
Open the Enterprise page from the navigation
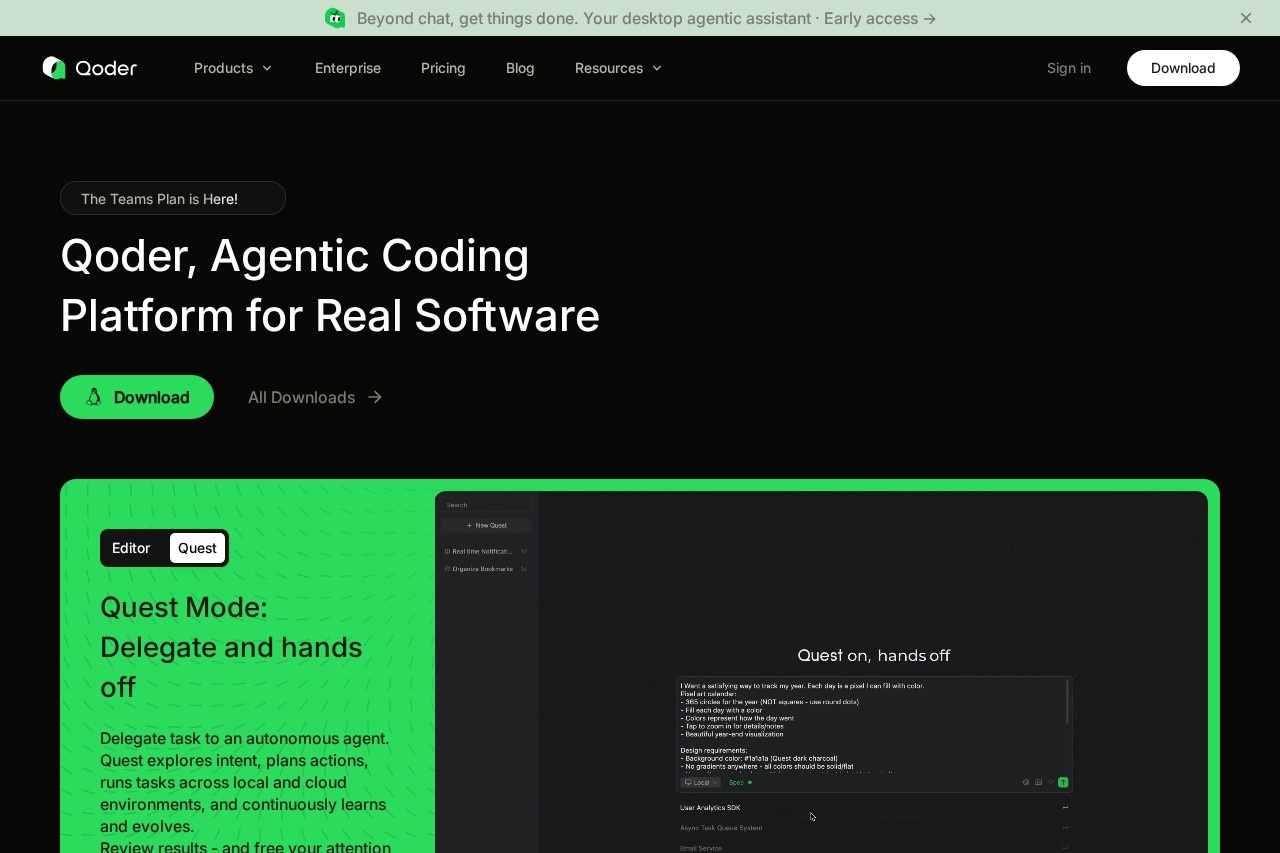click(x=348, y=68)
